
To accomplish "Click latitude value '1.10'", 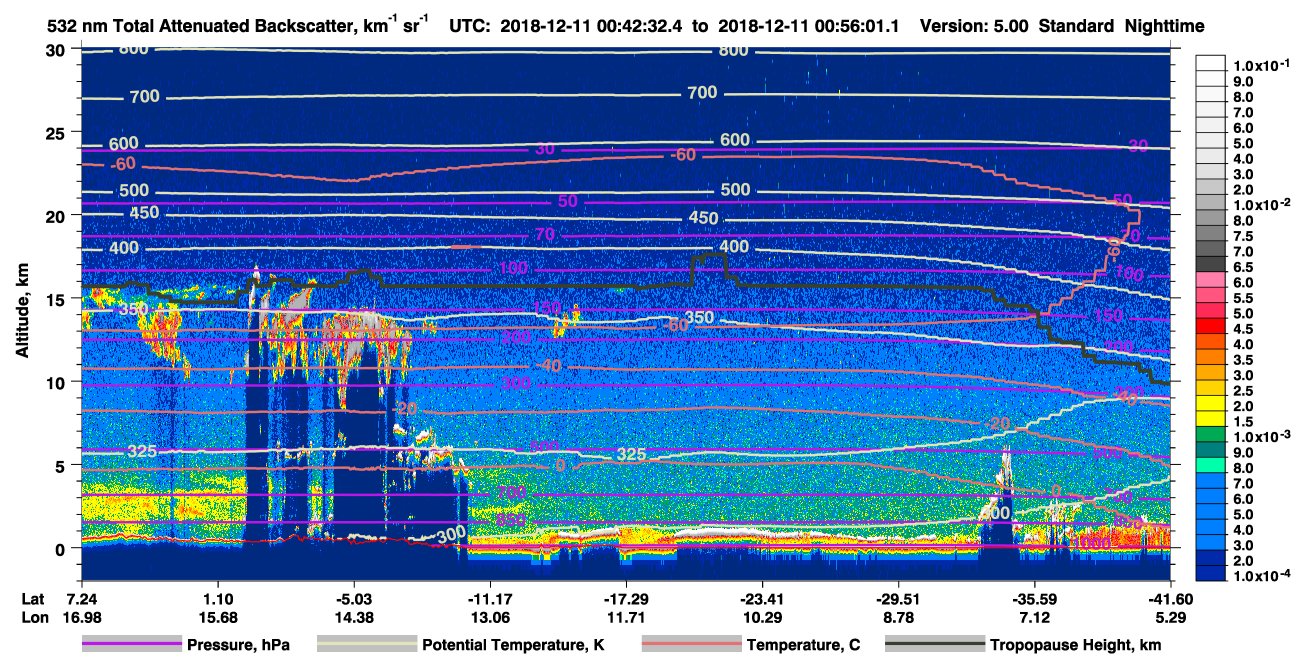I will click(x=217, y=599).
